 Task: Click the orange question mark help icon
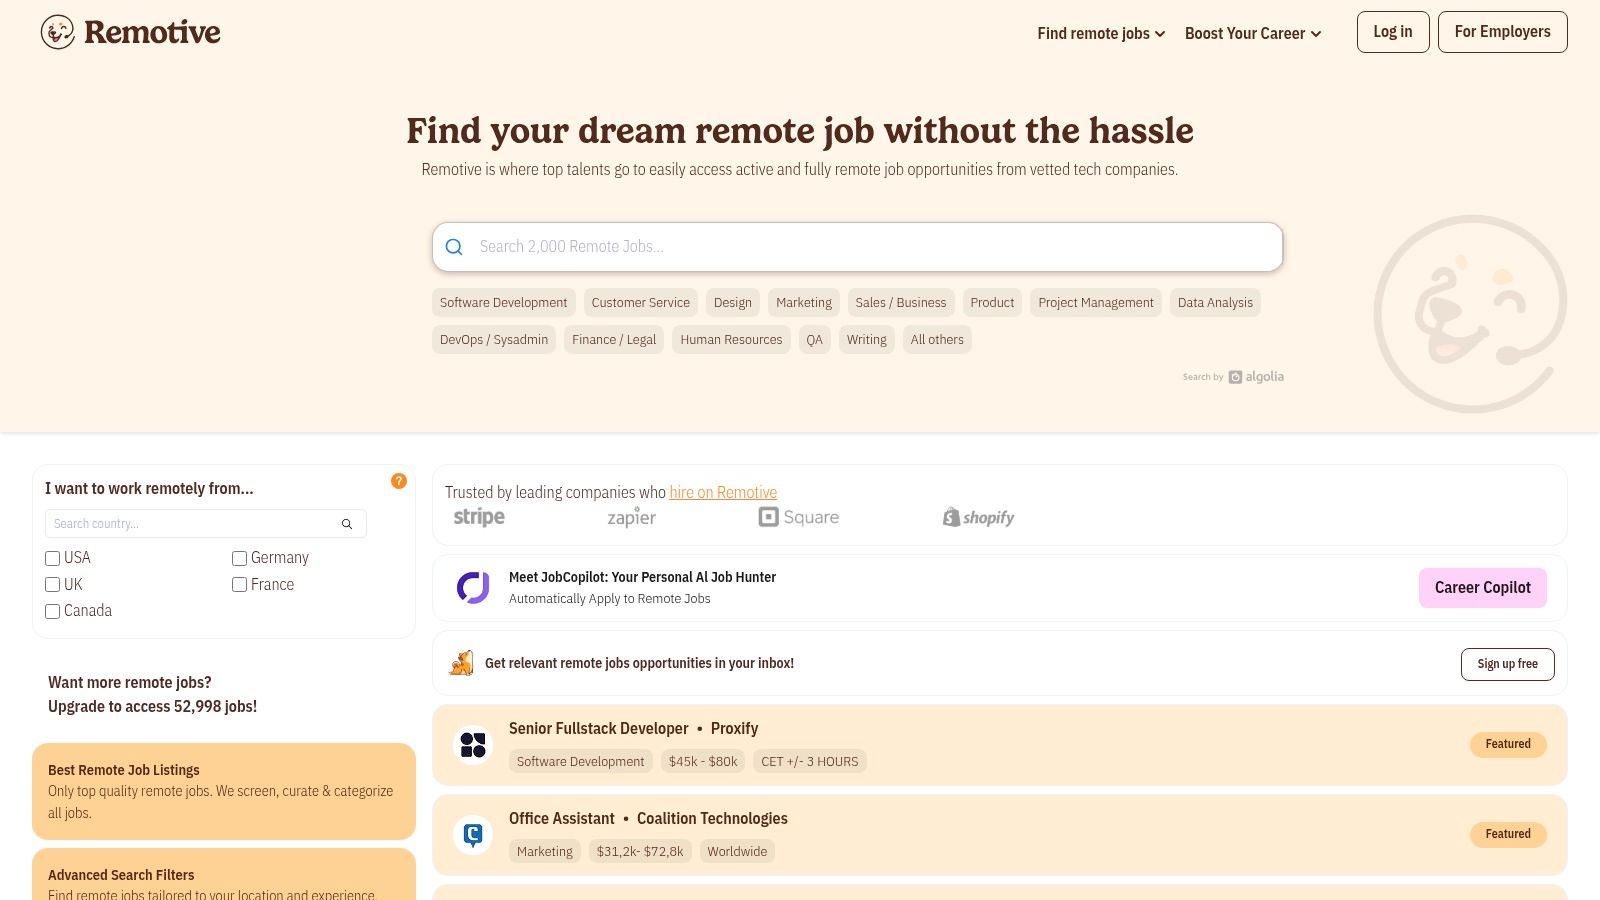point(399,481)
